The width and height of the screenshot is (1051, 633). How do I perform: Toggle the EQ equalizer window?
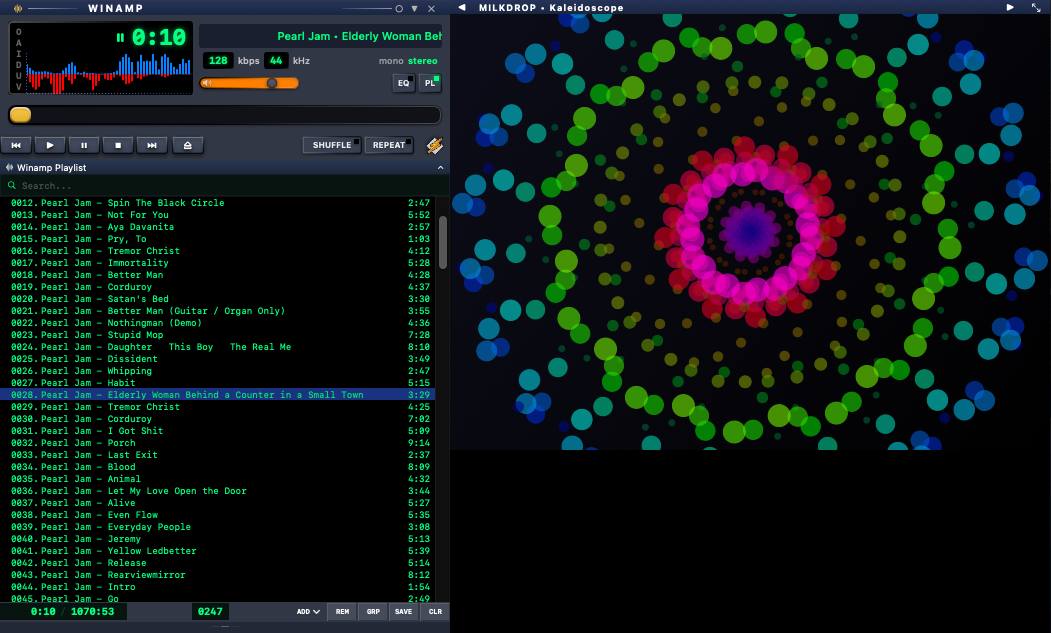coord(404,83)
